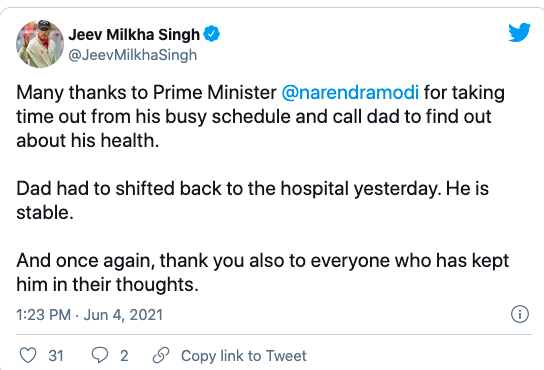Open the Twitter bird logo
This screenshot has width=544, height=370.
pyautogui.click(x=519, y=32)
